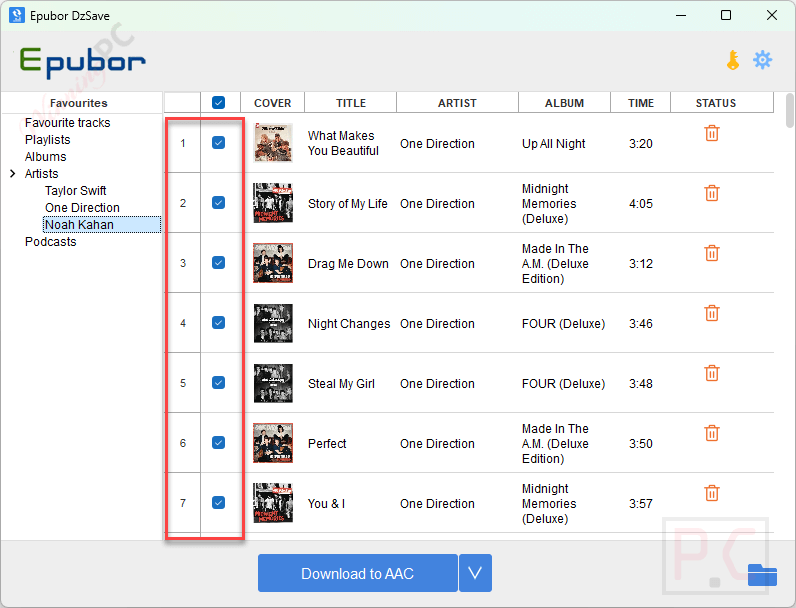Delete What Makes You Beautiful track
Viewport: 796px width, 608px height.
click(x=712, y=133)
